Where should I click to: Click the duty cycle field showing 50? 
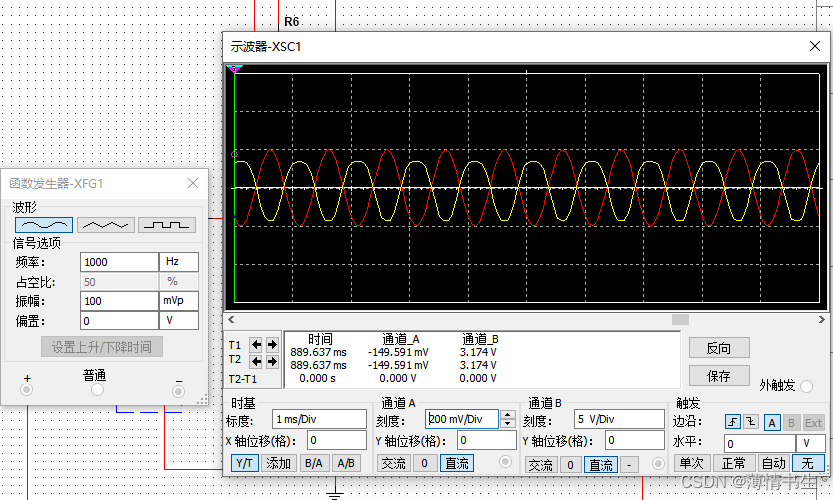(x=119, y=282)
